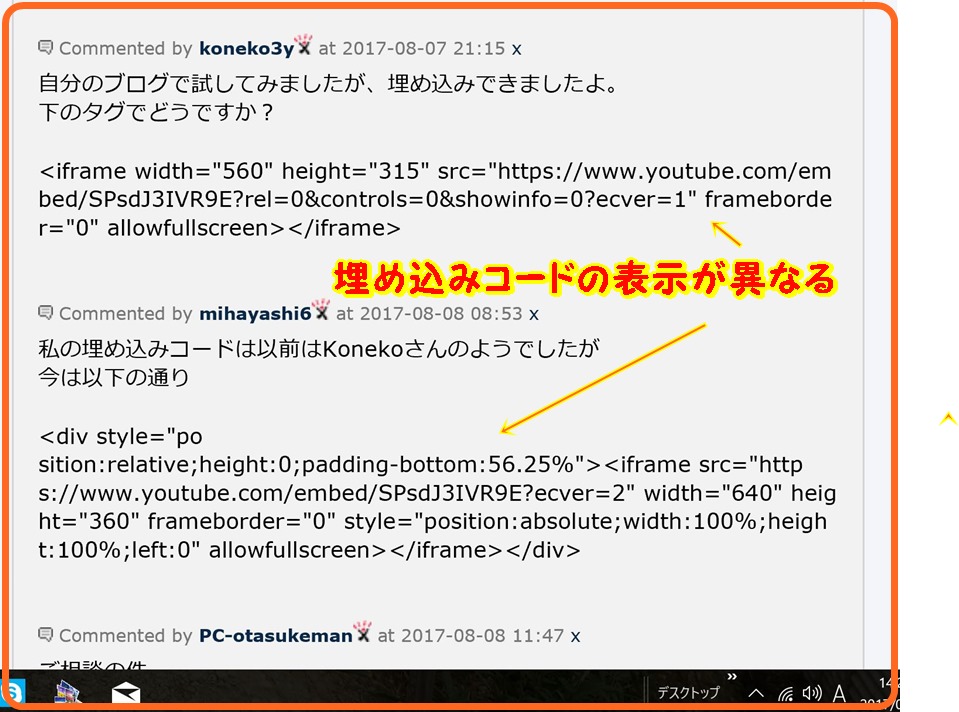Click the line starting 'ht="360" frameborder'
Viewport: 959px width, 712px height.
coord(432,522)
